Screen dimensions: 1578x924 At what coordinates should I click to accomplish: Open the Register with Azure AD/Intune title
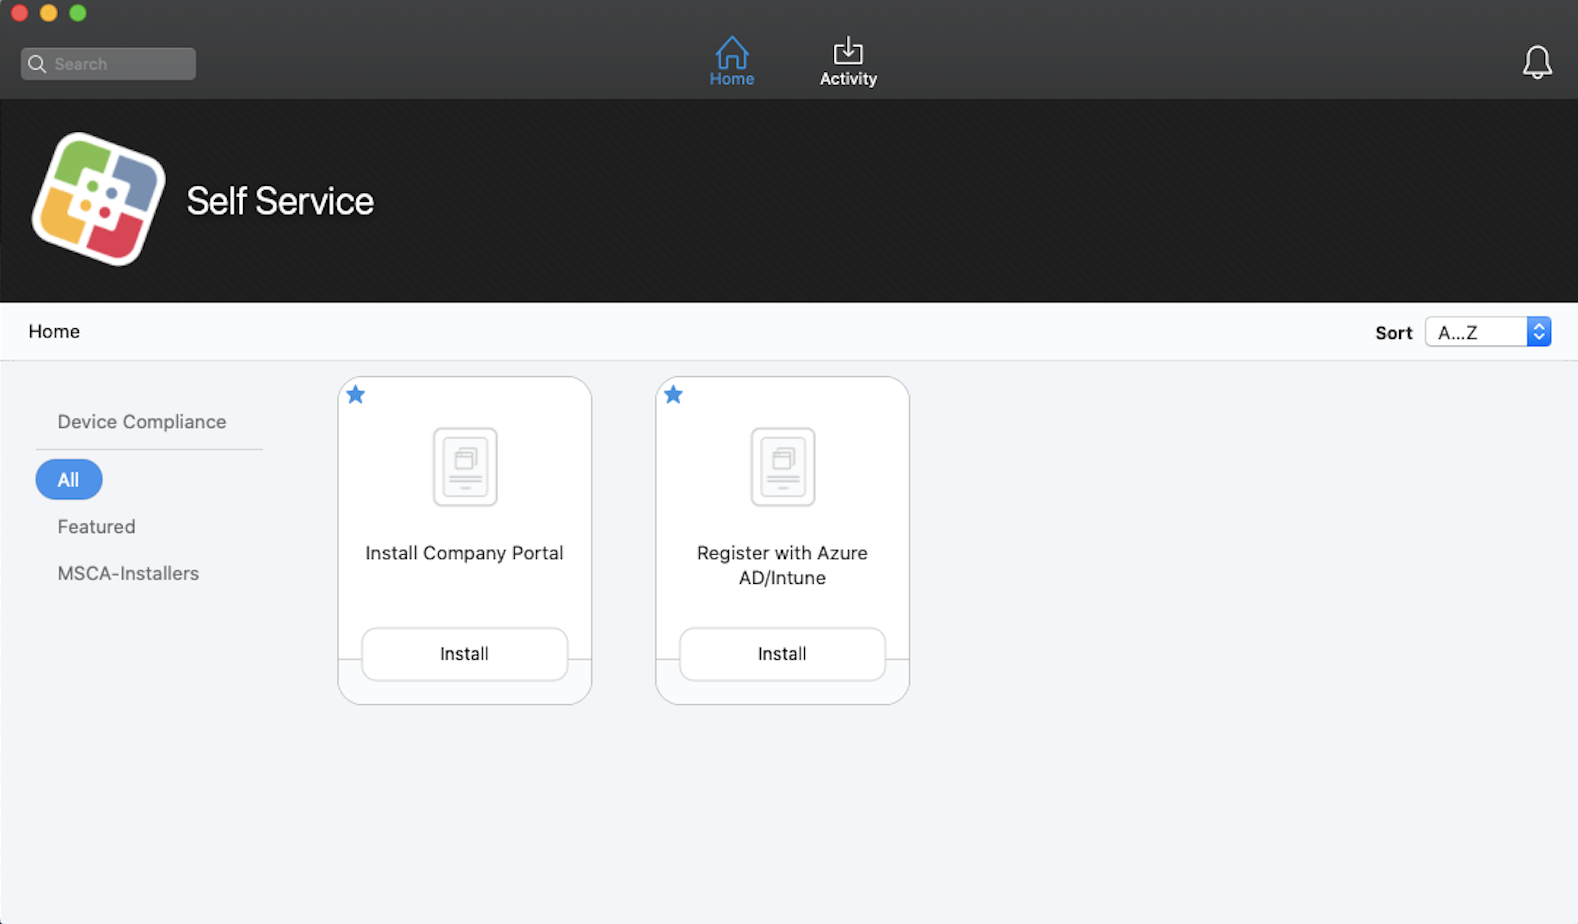click(782, 565)
